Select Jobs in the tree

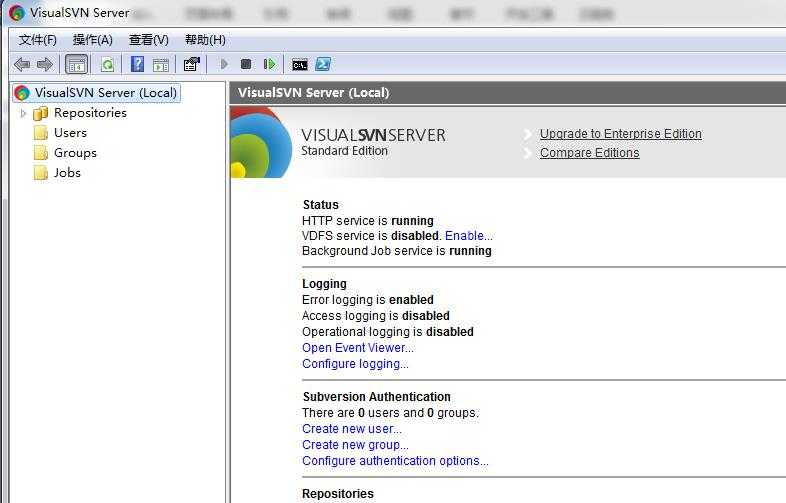(67, 173)
